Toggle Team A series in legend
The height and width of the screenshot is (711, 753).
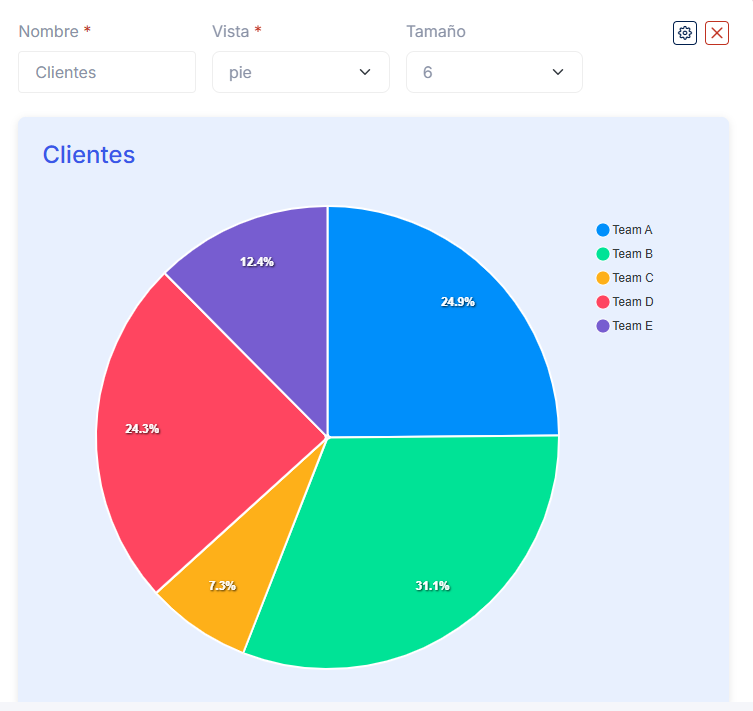[632, 230]
